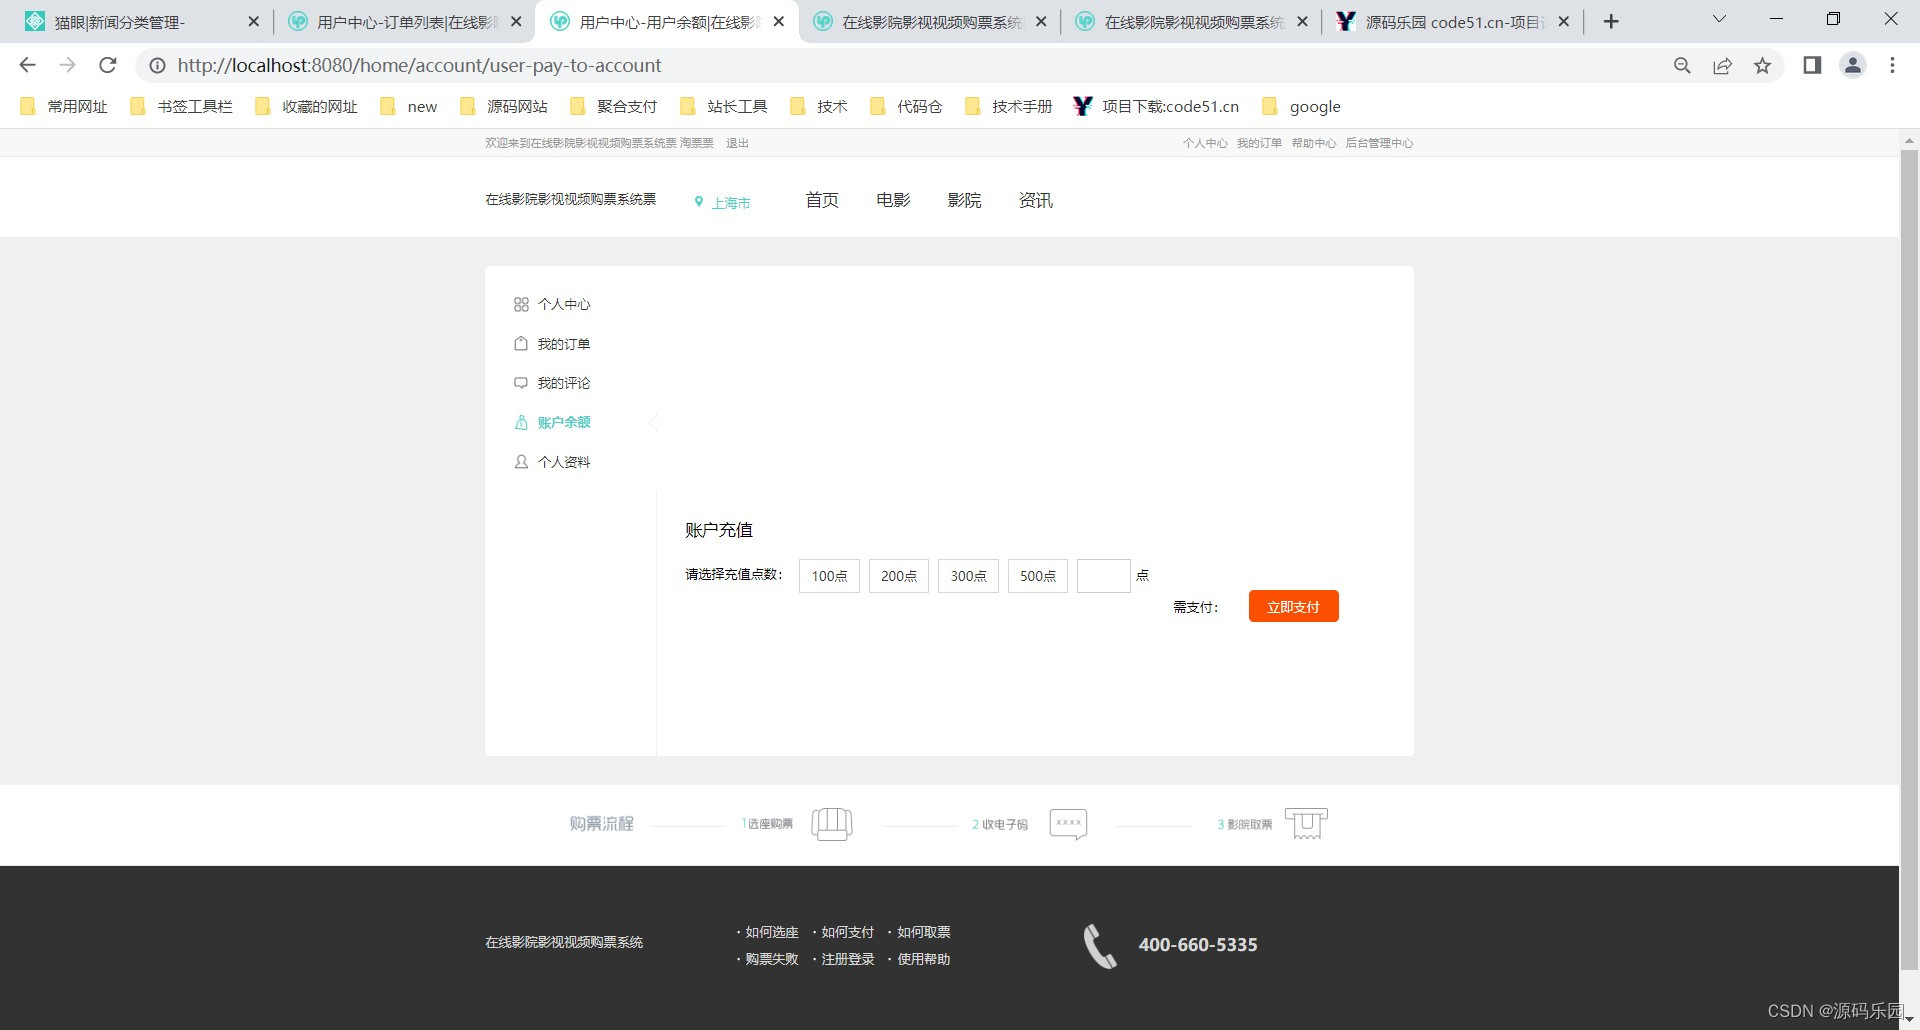Select the 个人中心 grid icon in sidebar

[x=521, y=304]
